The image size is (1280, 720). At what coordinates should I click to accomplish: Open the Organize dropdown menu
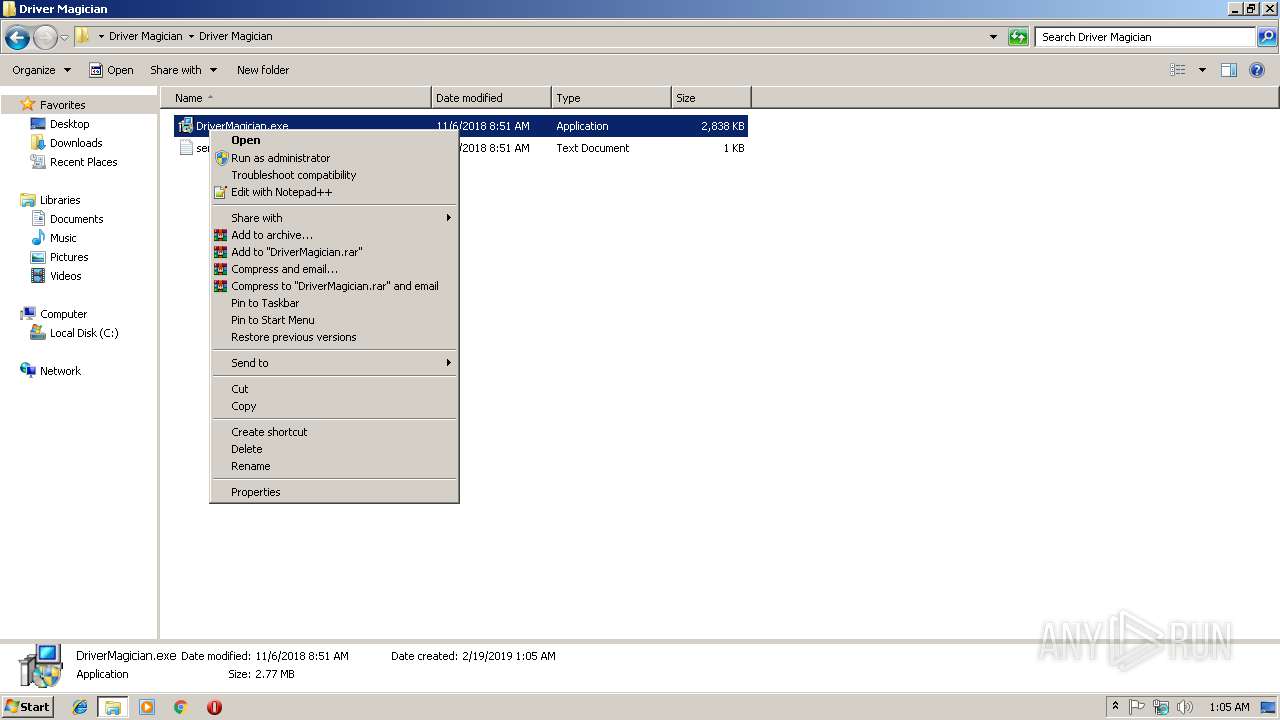click(x=42, y=70)
